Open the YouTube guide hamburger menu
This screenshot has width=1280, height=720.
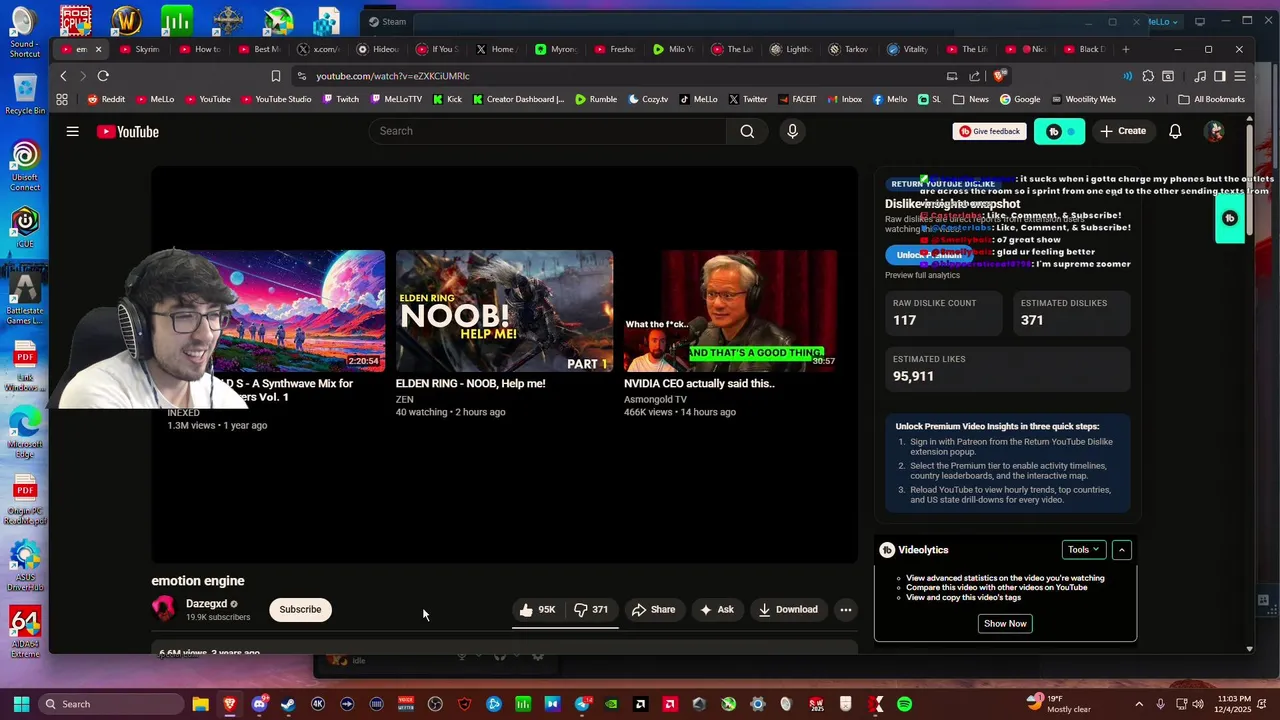pos(72,131)
